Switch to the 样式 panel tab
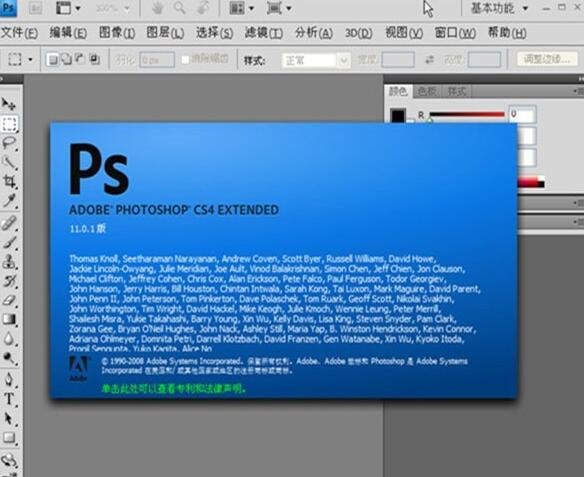 (457, 91)
